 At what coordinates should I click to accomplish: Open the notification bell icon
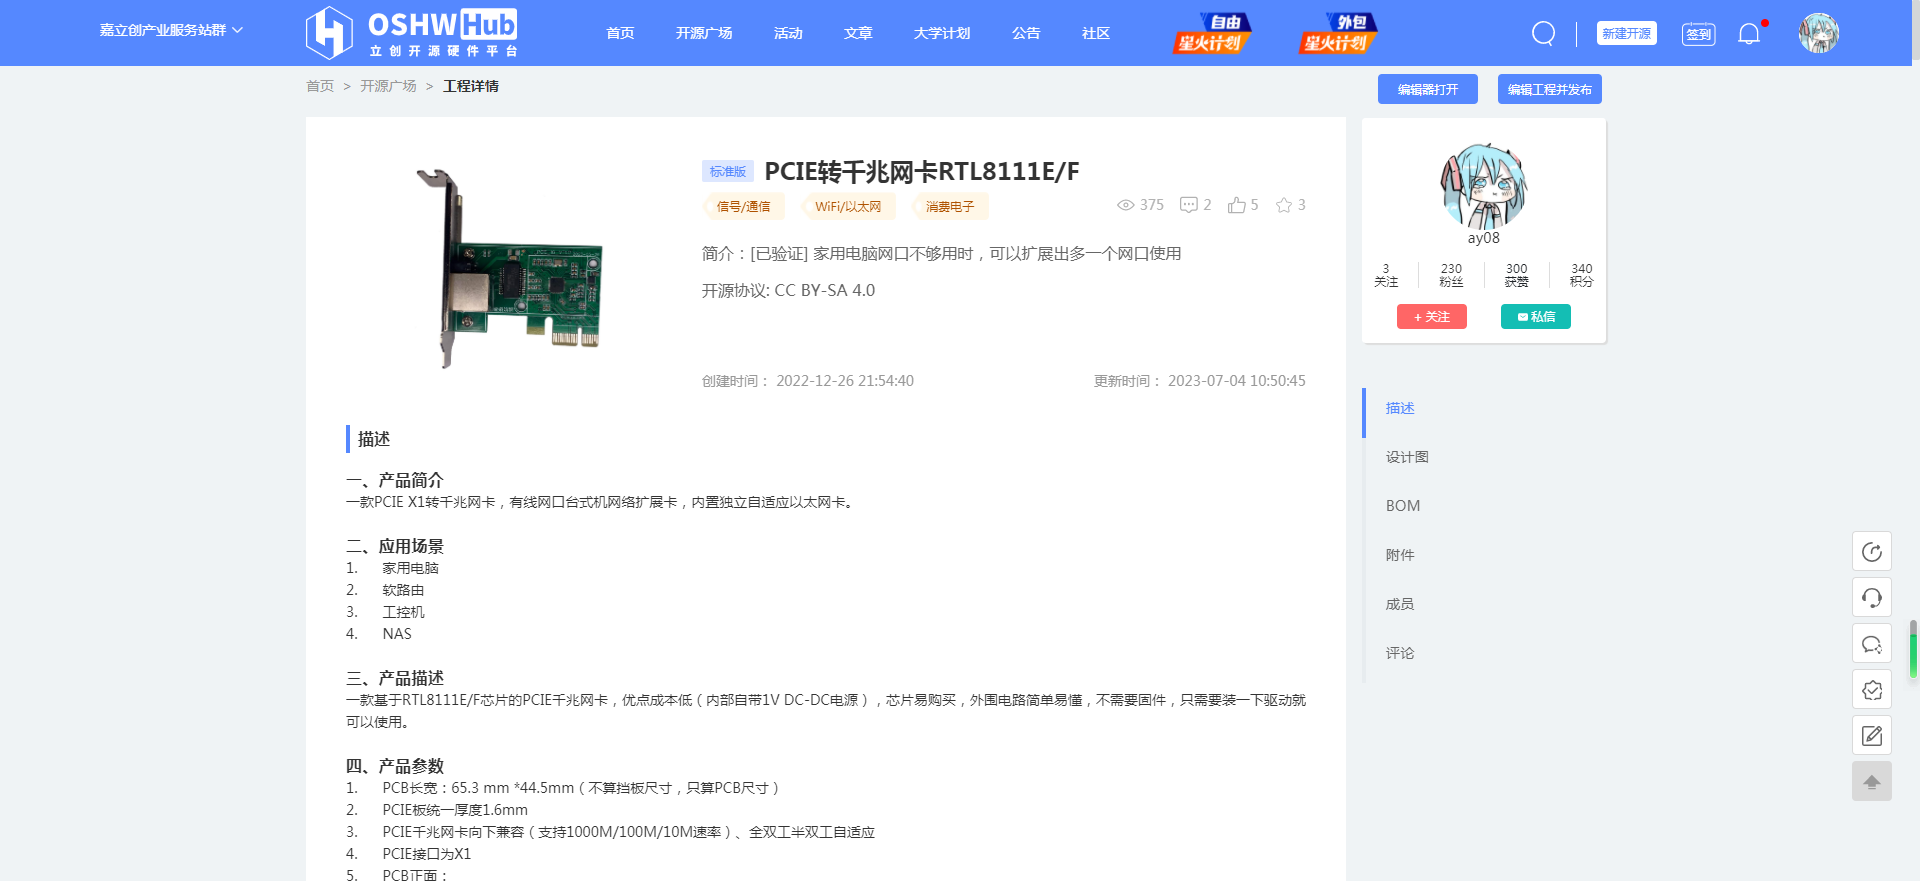[x=1749, y=34]
